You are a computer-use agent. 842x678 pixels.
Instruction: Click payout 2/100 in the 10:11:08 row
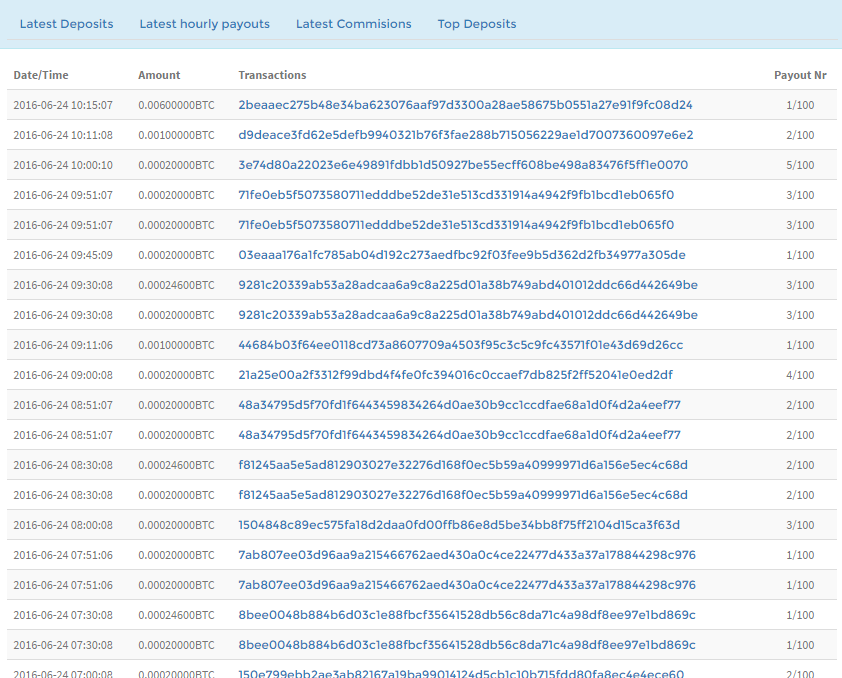[800, 135]
